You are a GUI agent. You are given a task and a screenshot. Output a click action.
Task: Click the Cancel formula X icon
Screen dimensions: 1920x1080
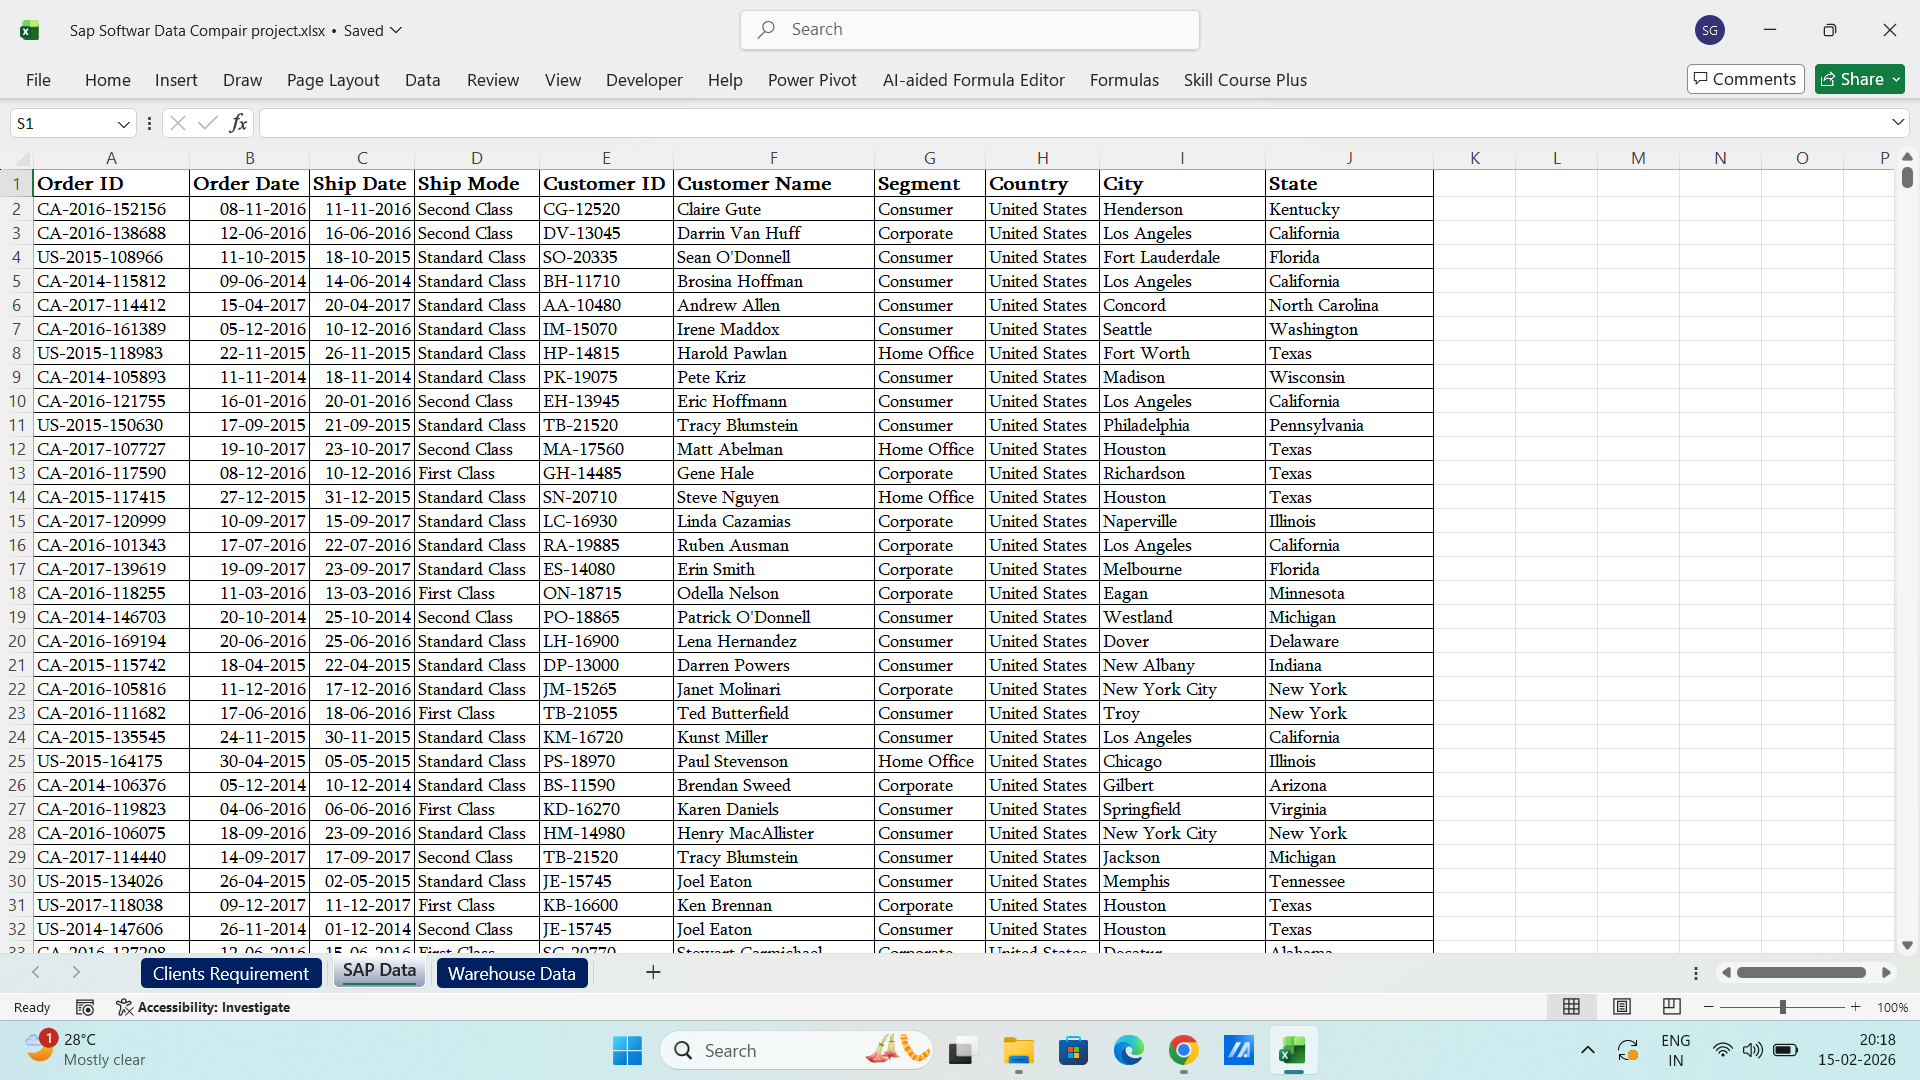178,123
